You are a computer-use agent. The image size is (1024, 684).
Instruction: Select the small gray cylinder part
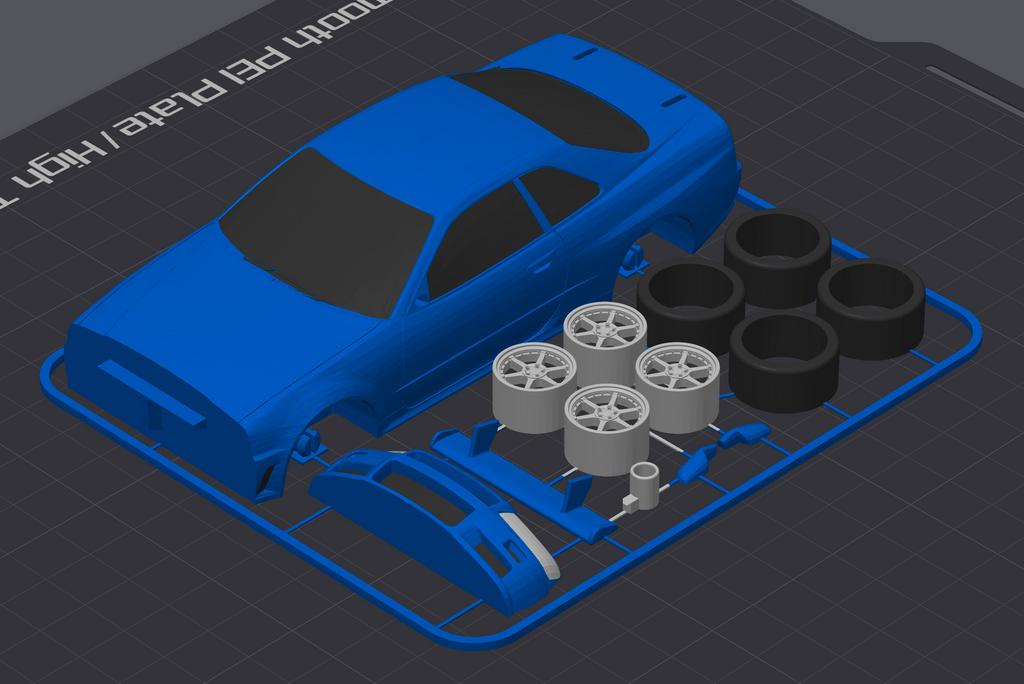pyautogui.click(x=644, y=485)
